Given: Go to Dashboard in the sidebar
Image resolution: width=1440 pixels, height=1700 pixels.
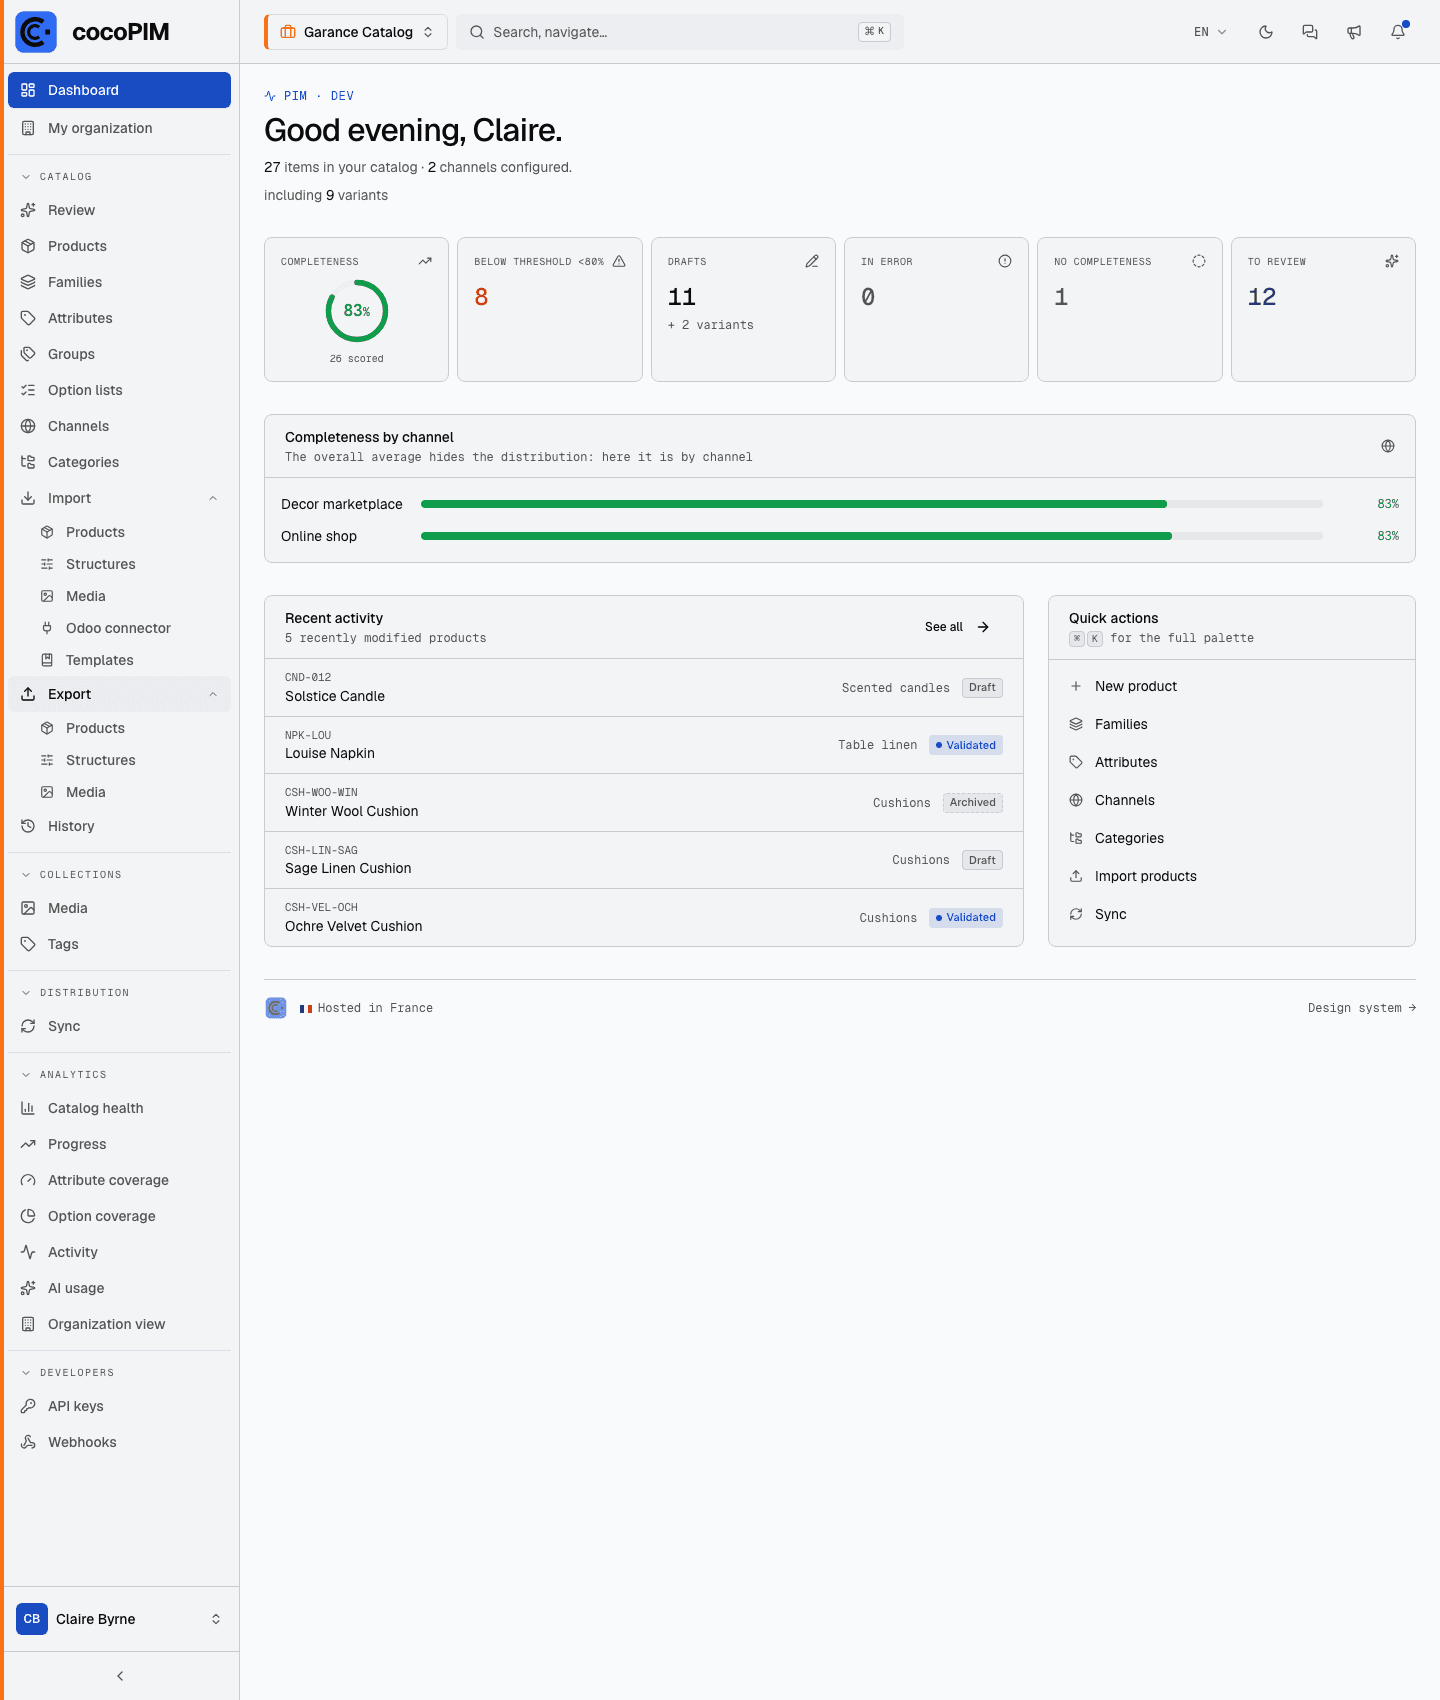Looking at the screenshot, I should [120, 90].
